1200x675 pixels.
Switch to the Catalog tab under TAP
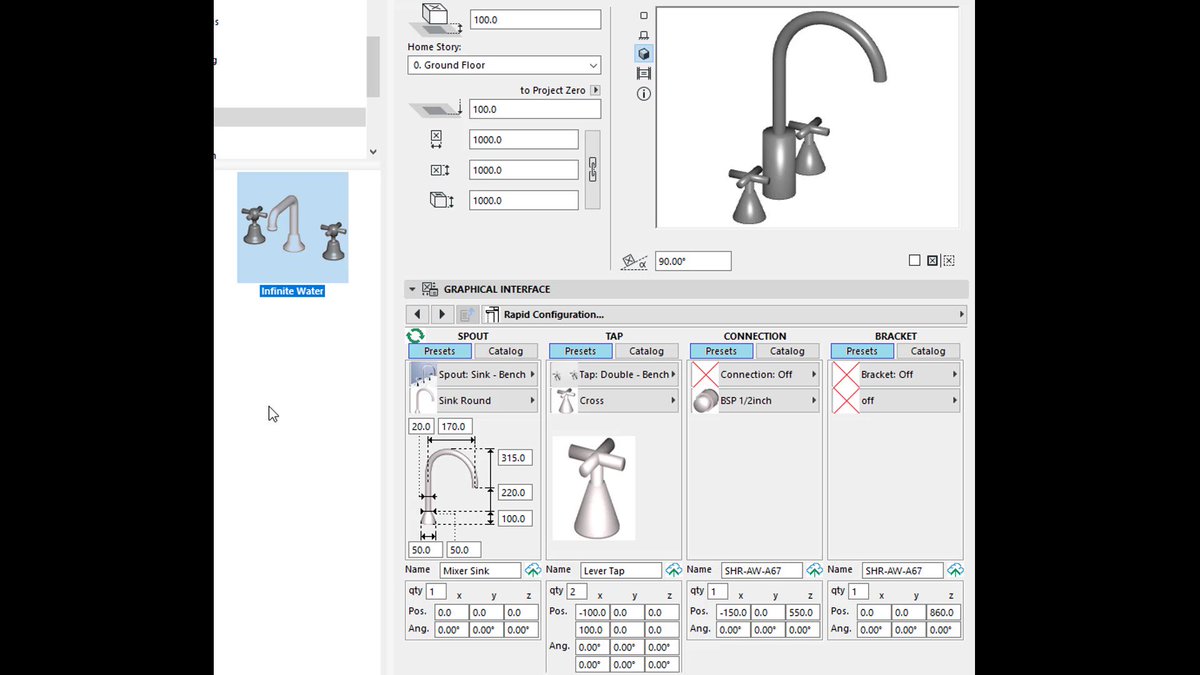646,351
